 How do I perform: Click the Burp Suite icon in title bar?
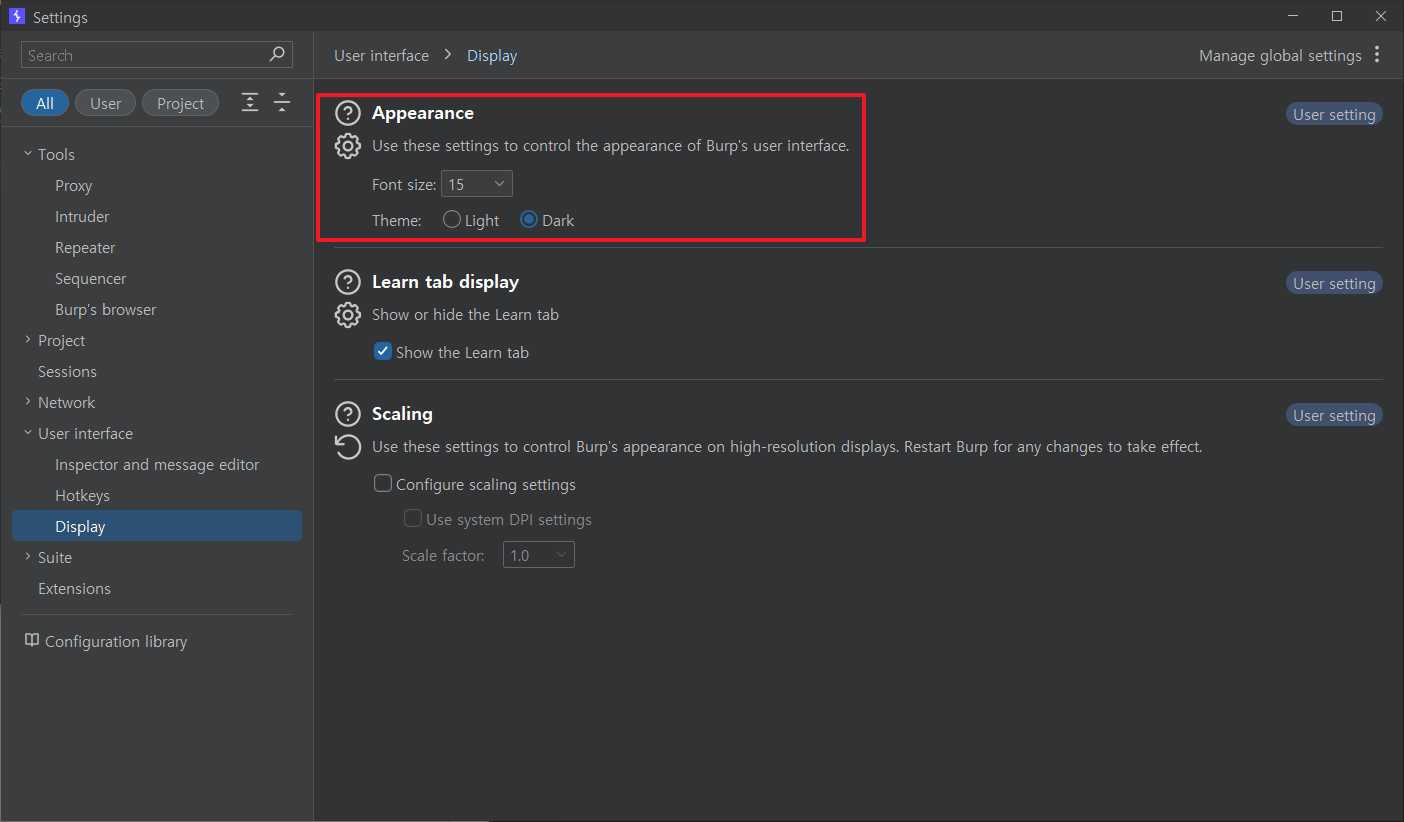16,17
